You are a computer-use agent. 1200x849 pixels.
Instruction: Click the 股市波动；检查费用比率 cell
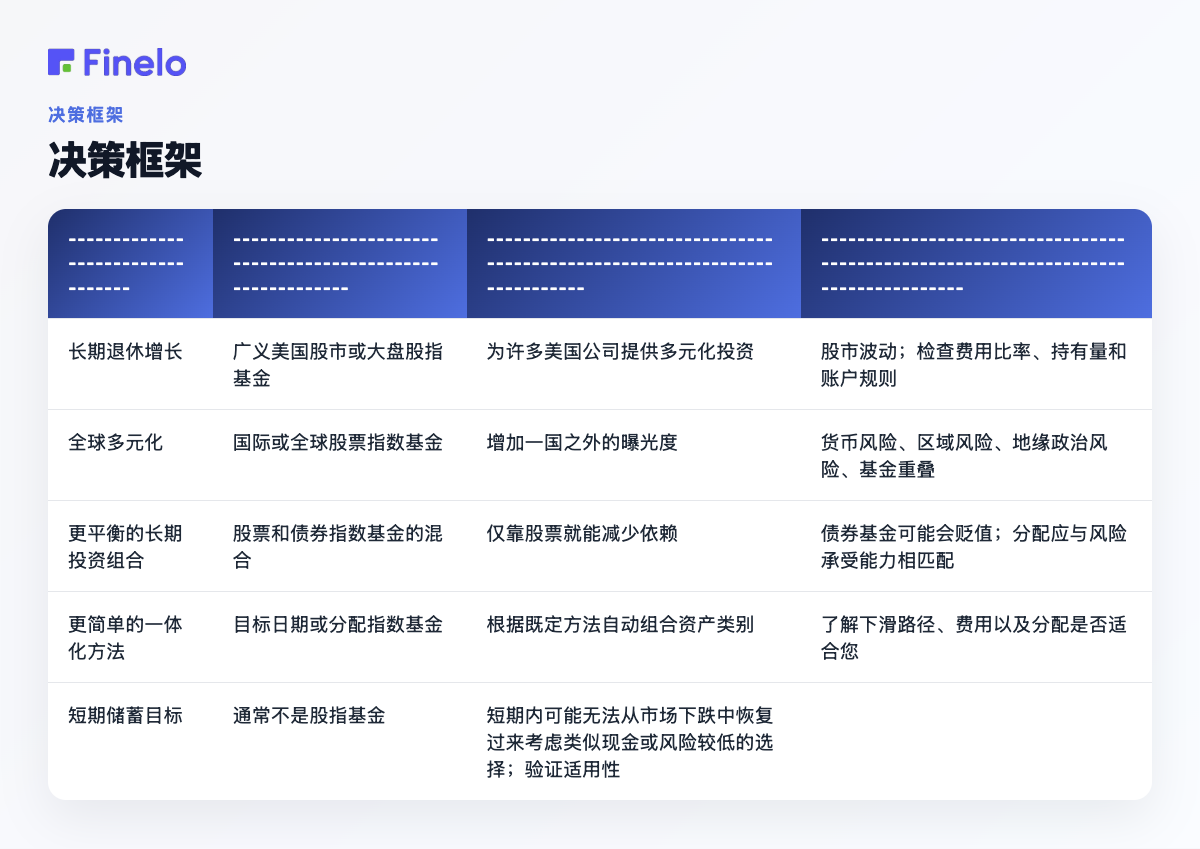[976, 364]
